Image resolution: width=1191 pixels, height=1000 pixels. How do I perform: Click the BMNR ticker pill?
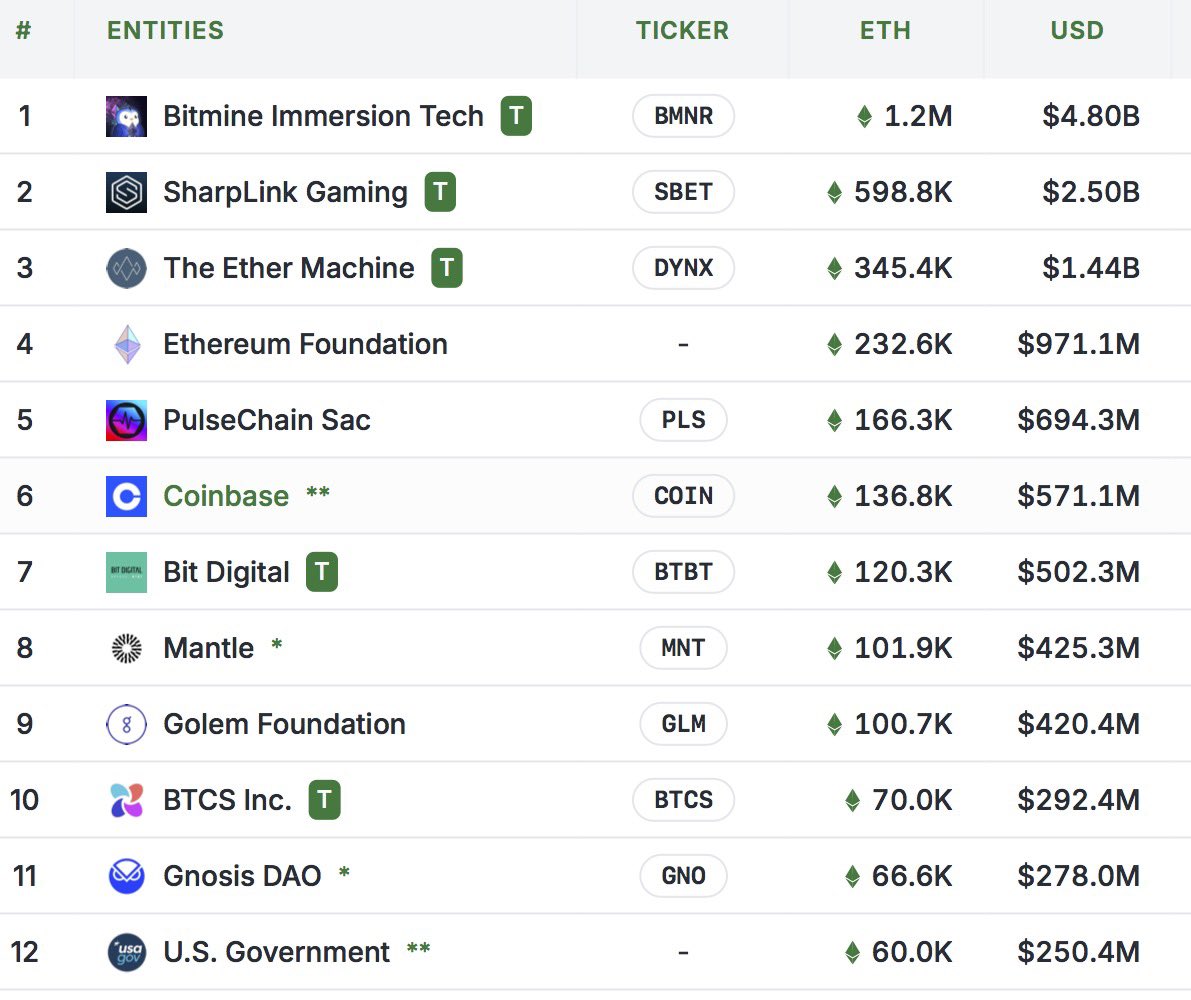683,116
